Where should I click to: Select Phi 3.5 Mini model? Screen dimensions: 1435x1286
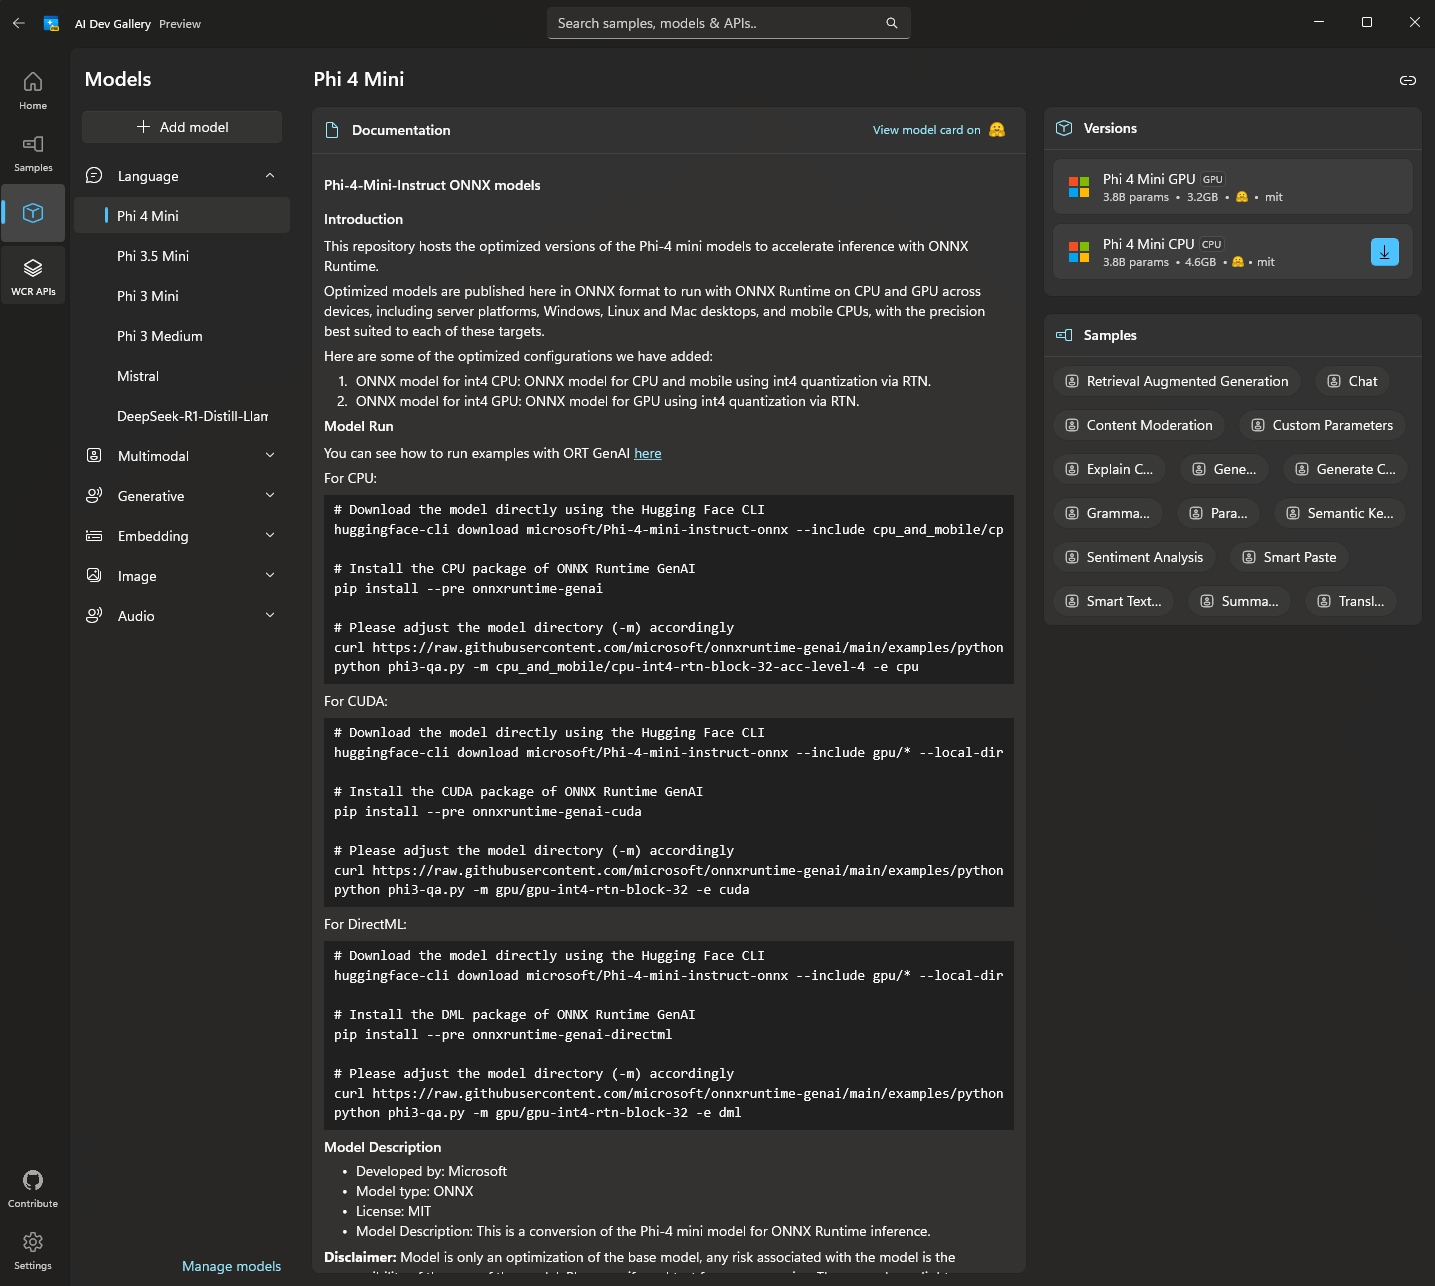pyautogui.click(x=182, y=256)
